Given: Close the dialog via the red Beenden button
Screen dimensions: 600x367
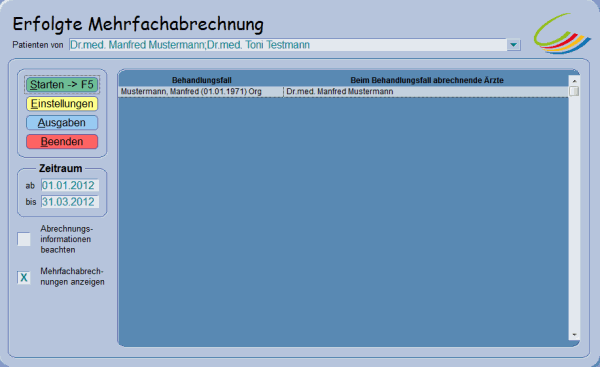Looking at the screenshot, I should point(62,142).
